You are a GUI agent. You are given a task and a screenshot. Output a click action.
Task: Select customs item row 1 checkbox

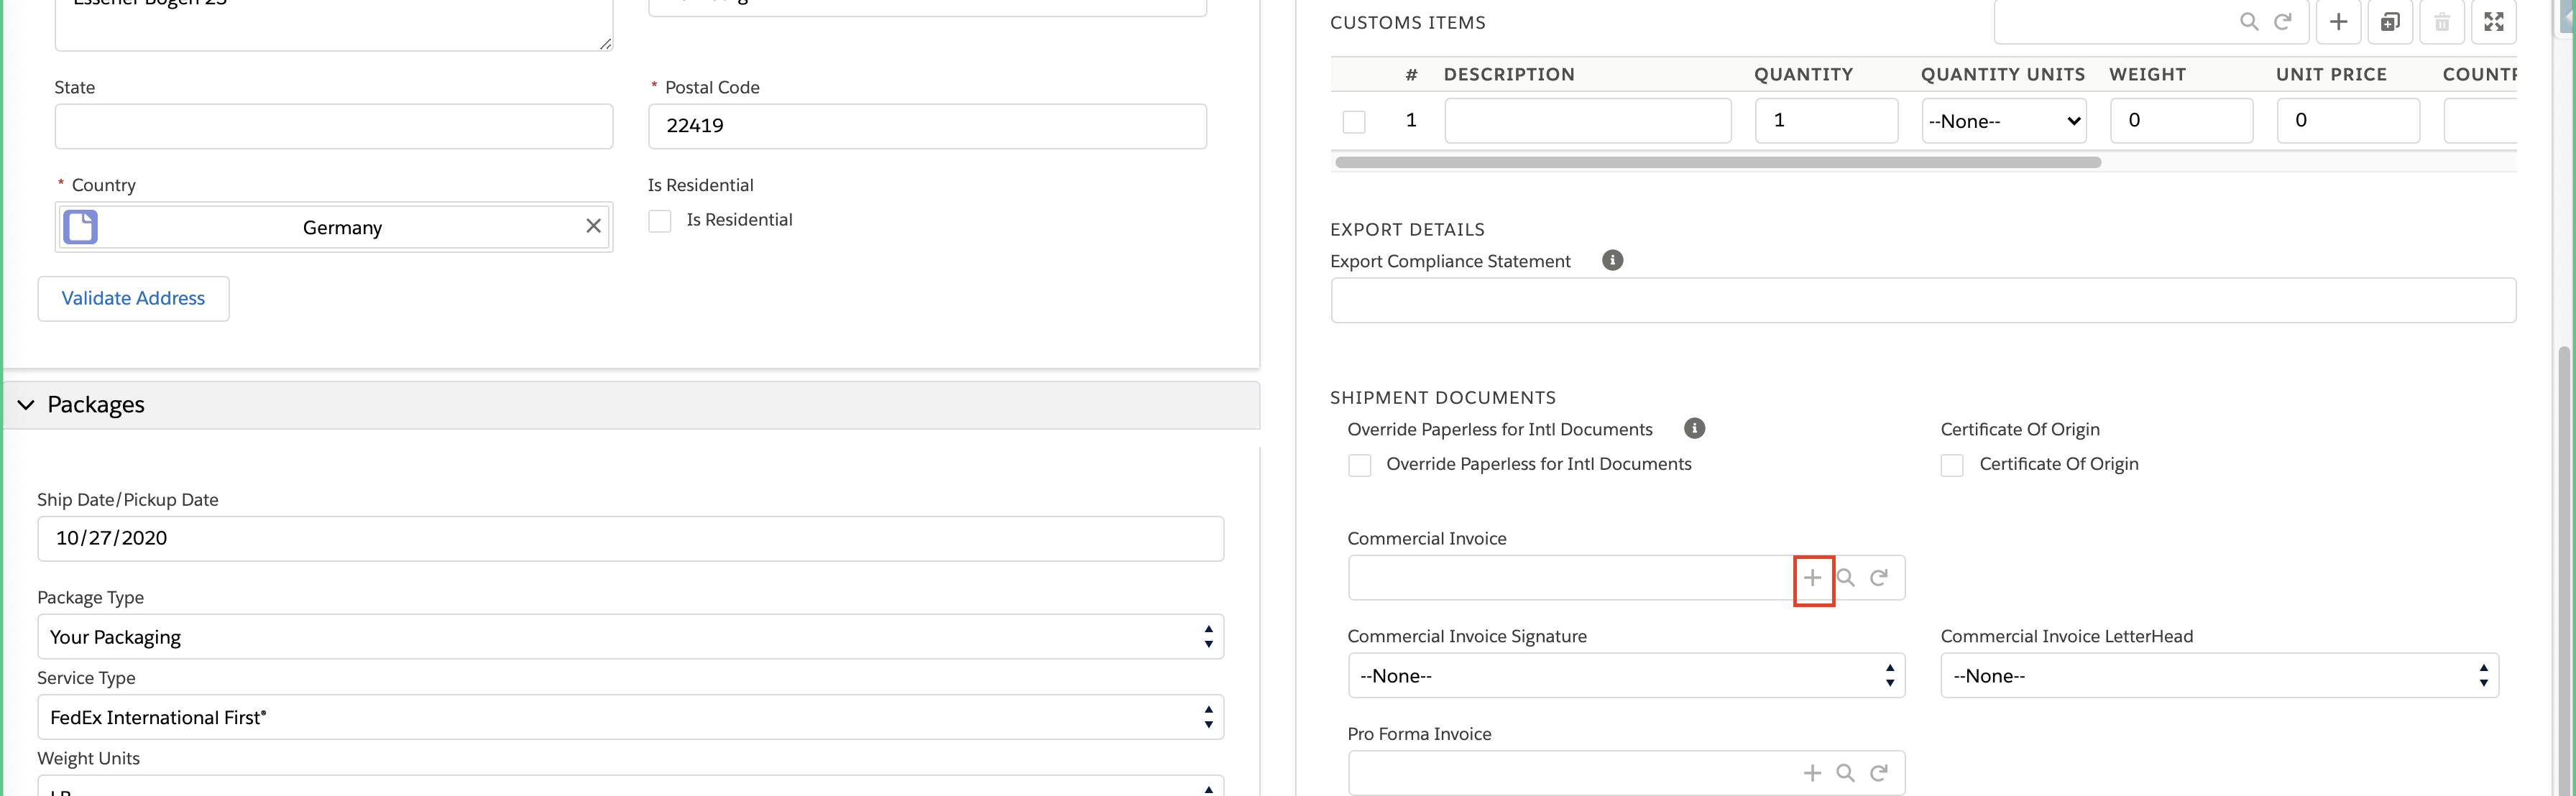point(1354,122)
